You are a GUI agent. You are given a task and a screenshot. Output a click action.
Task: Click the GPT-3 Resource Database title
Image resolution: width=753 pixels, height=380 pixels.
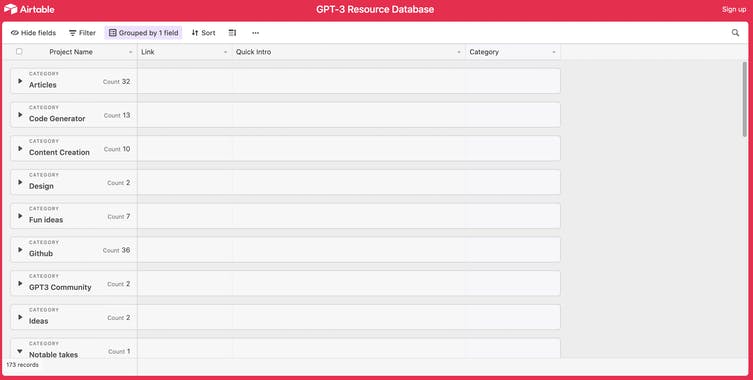375,9
